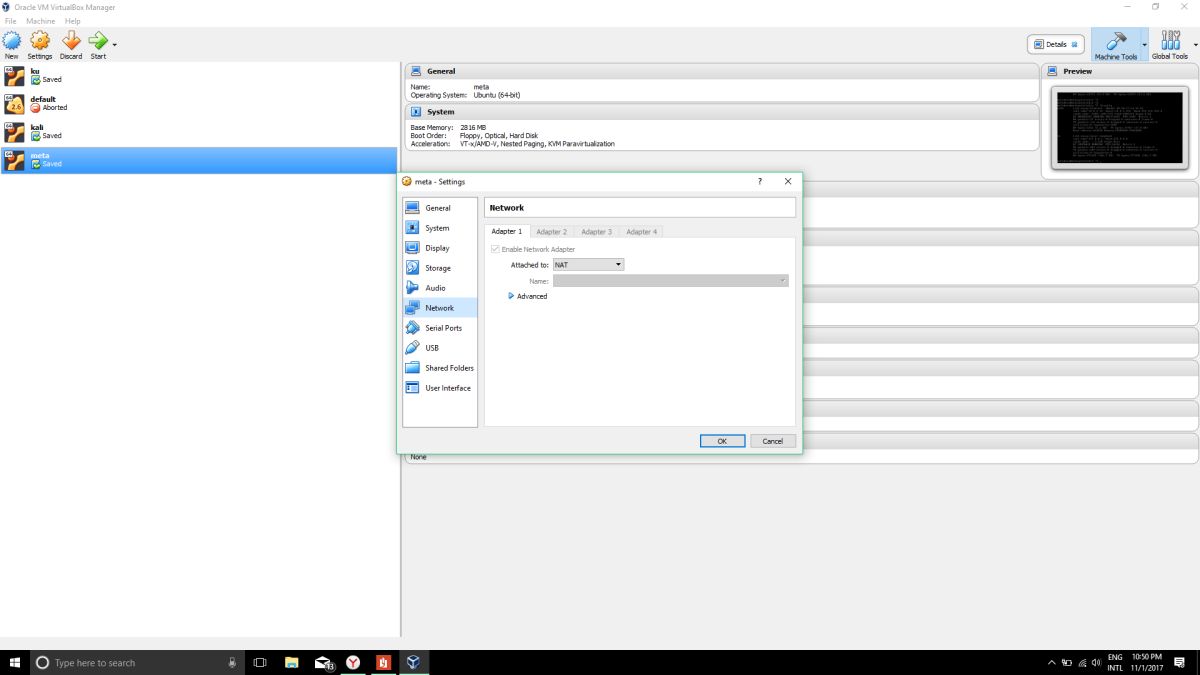
Task: Open Serial Ports settings category
Action: 440,328
